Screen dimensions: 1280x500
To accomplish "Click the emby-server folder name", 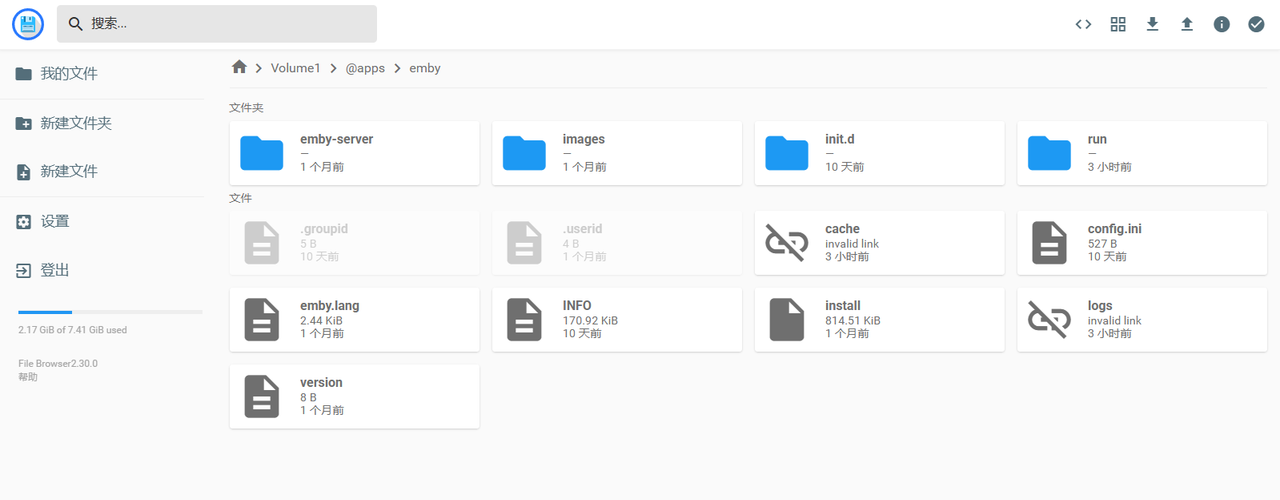I will pyautogui.click(x=336, y=140).
